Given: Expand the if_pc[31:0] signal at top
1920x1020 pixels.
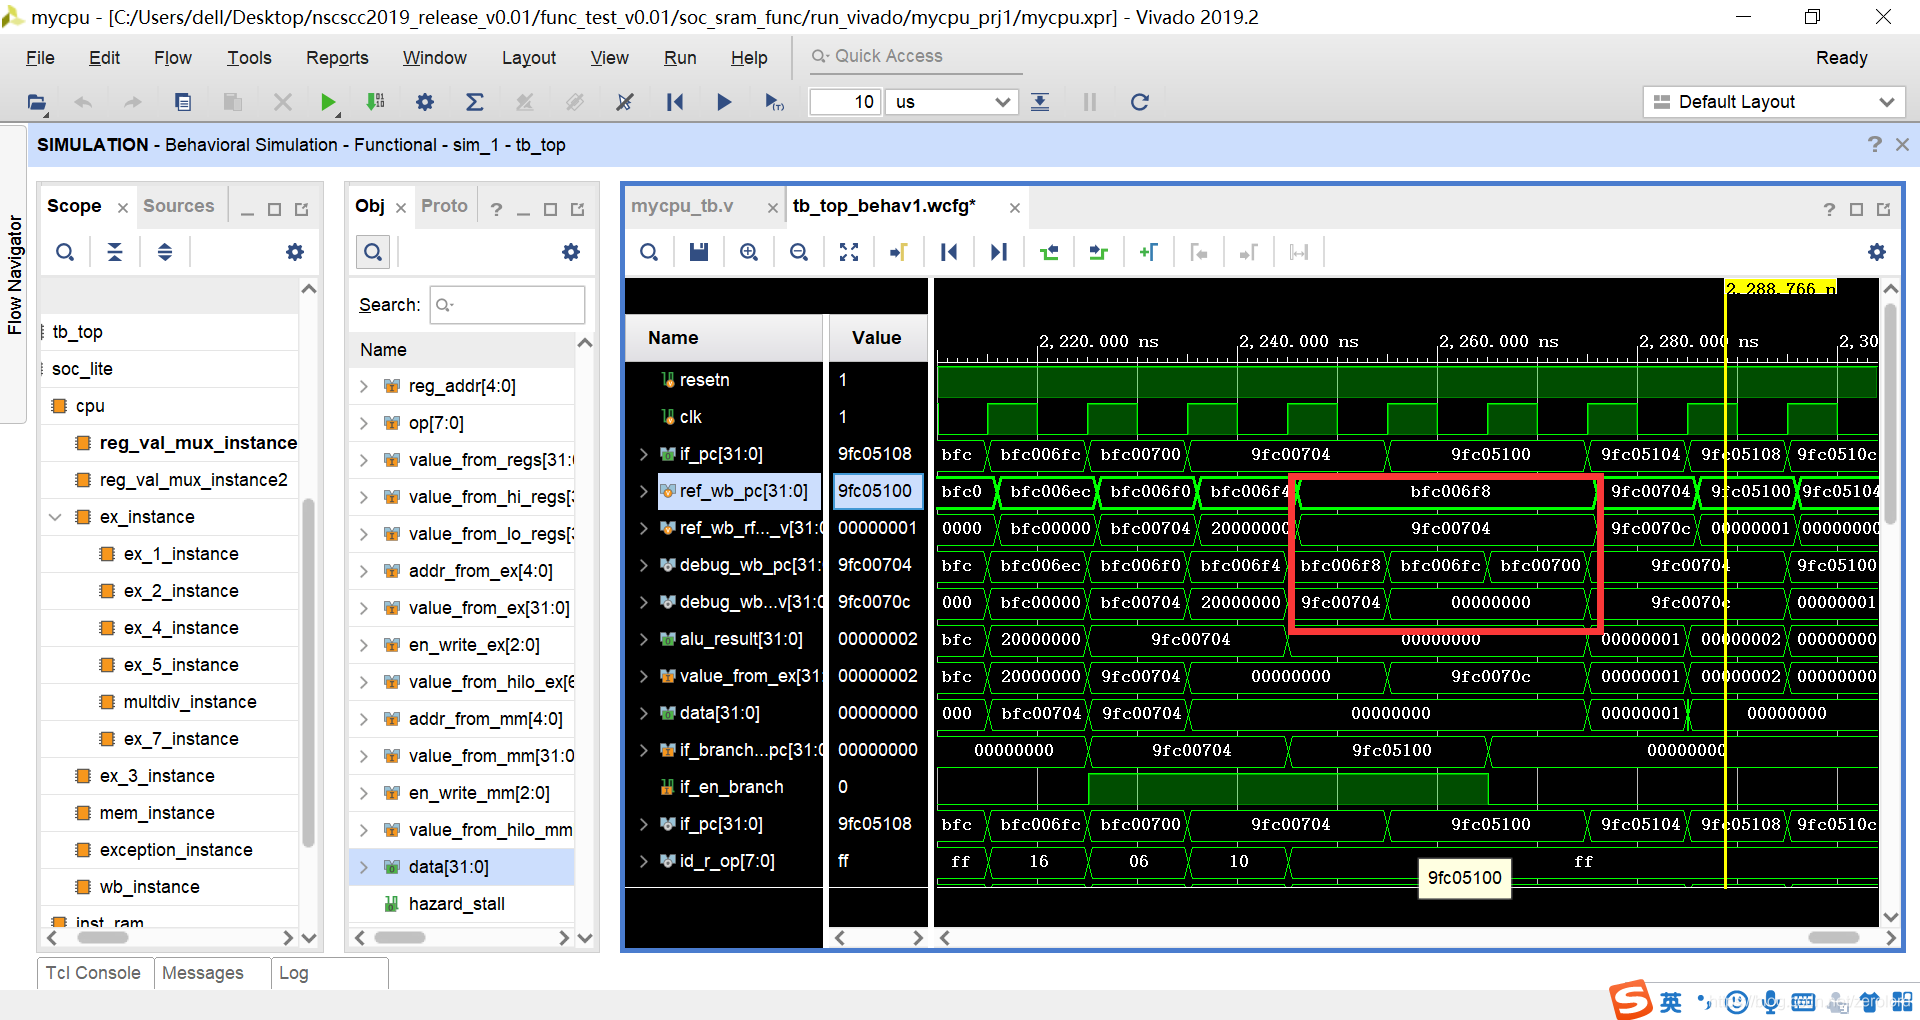Looking at the screenshot, I should click(x=644, y=454).
